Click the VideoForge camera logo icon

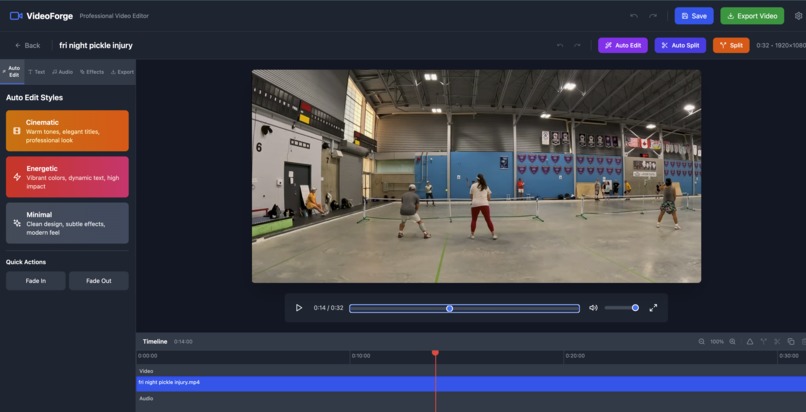point(16,16)
